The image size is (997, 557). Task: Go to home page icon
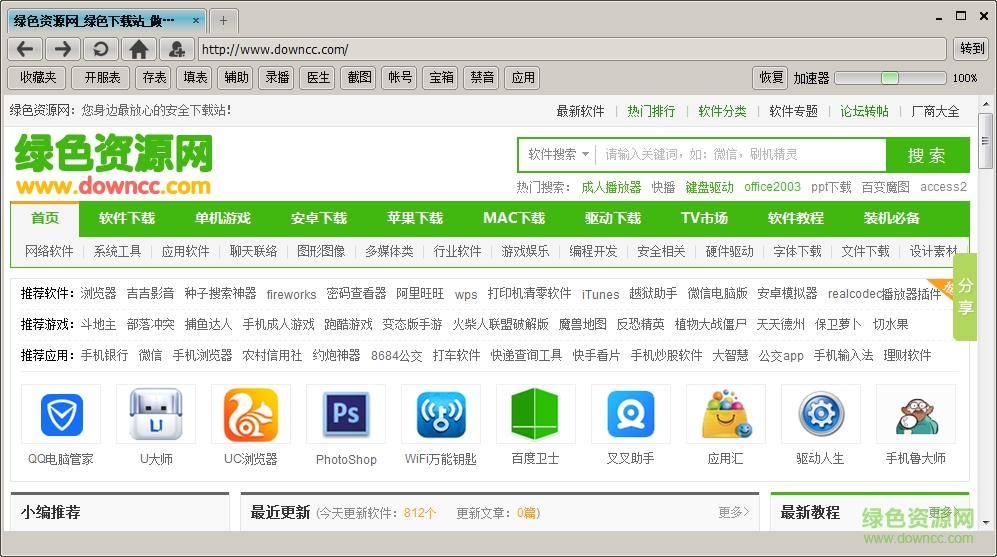[x=139, y=49]
